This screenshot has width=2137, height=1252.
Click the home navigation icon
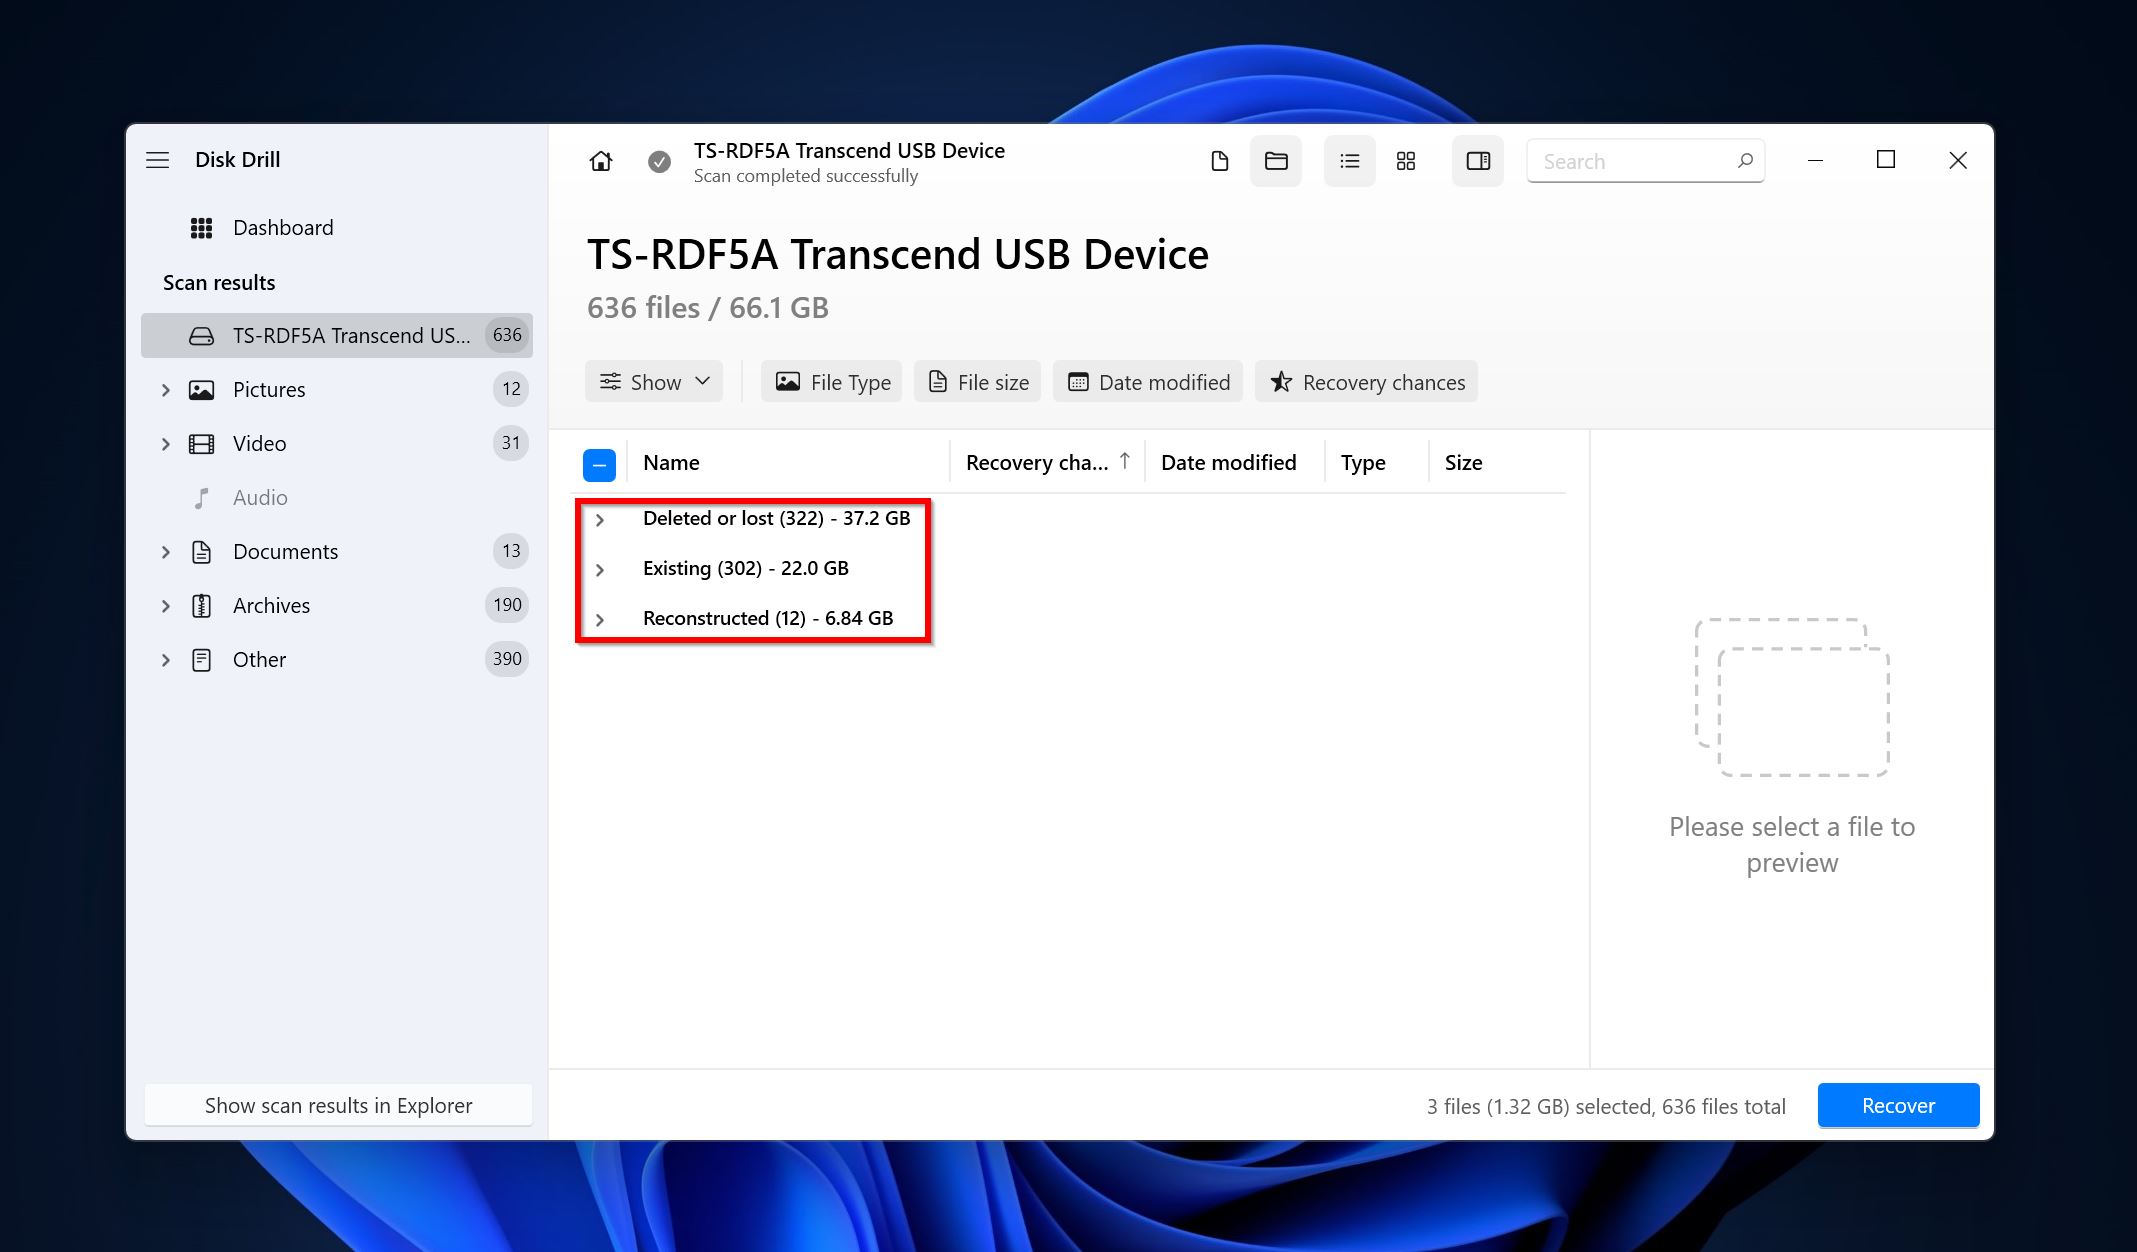click(x=601, y=159)
